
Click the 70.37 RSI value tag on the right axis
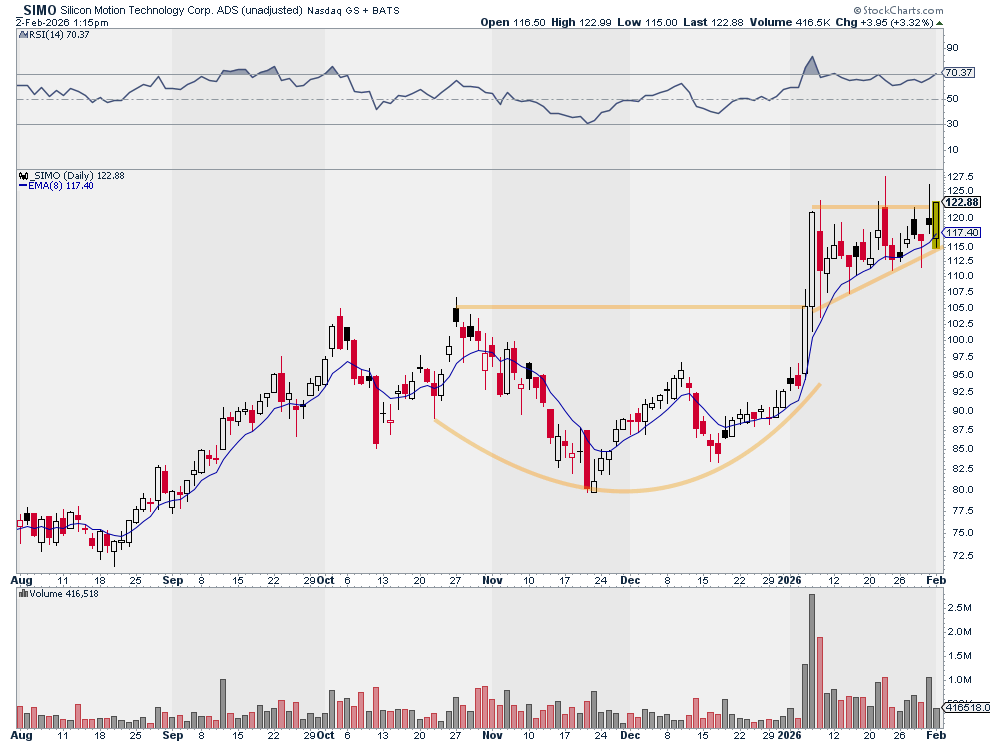[960, 73]
